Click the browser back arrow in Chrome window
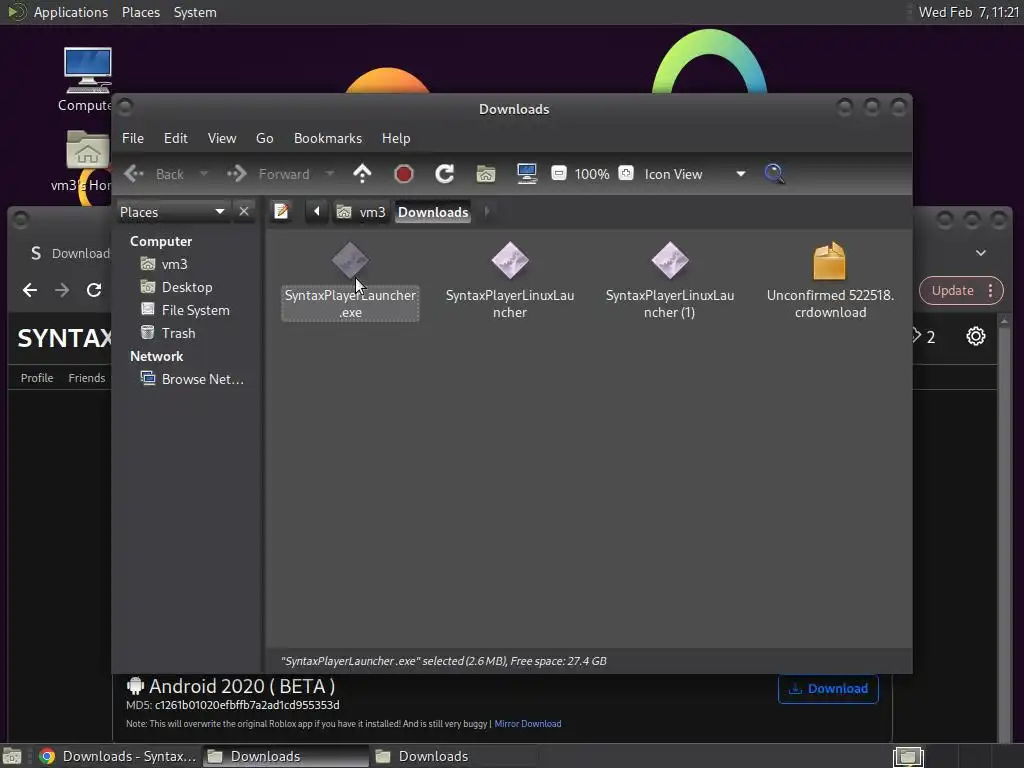The image size is (1024, 768). click(30, 290)
